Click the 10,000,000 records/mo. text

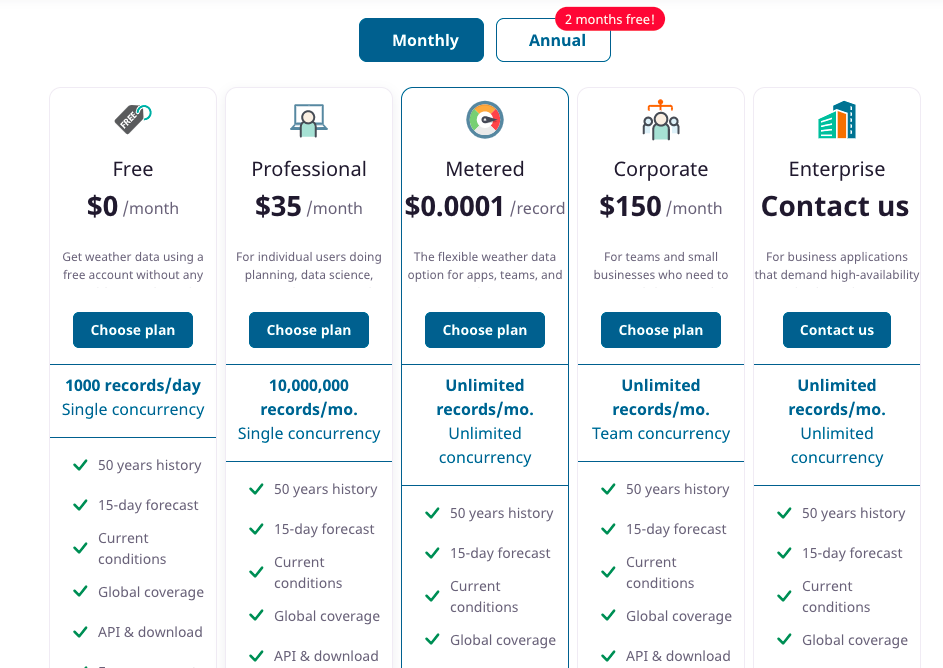309,397
